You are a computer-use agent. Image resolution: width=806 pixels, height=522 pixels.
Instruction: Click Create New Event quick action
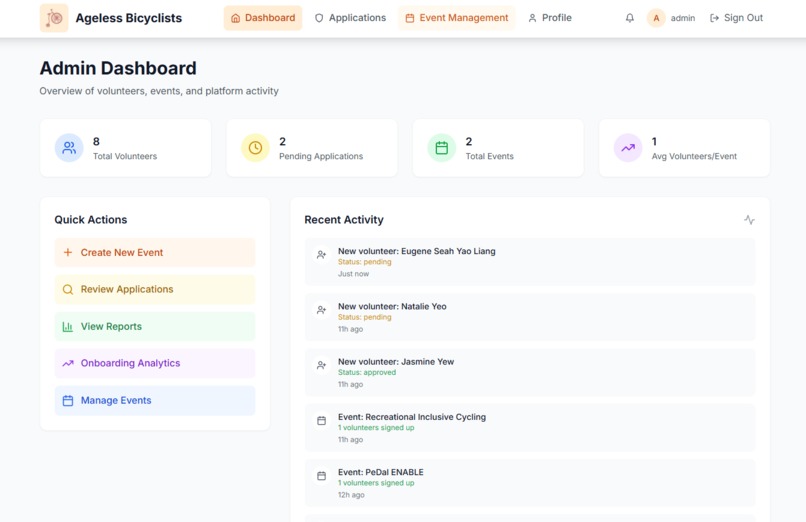pos(155,252)
